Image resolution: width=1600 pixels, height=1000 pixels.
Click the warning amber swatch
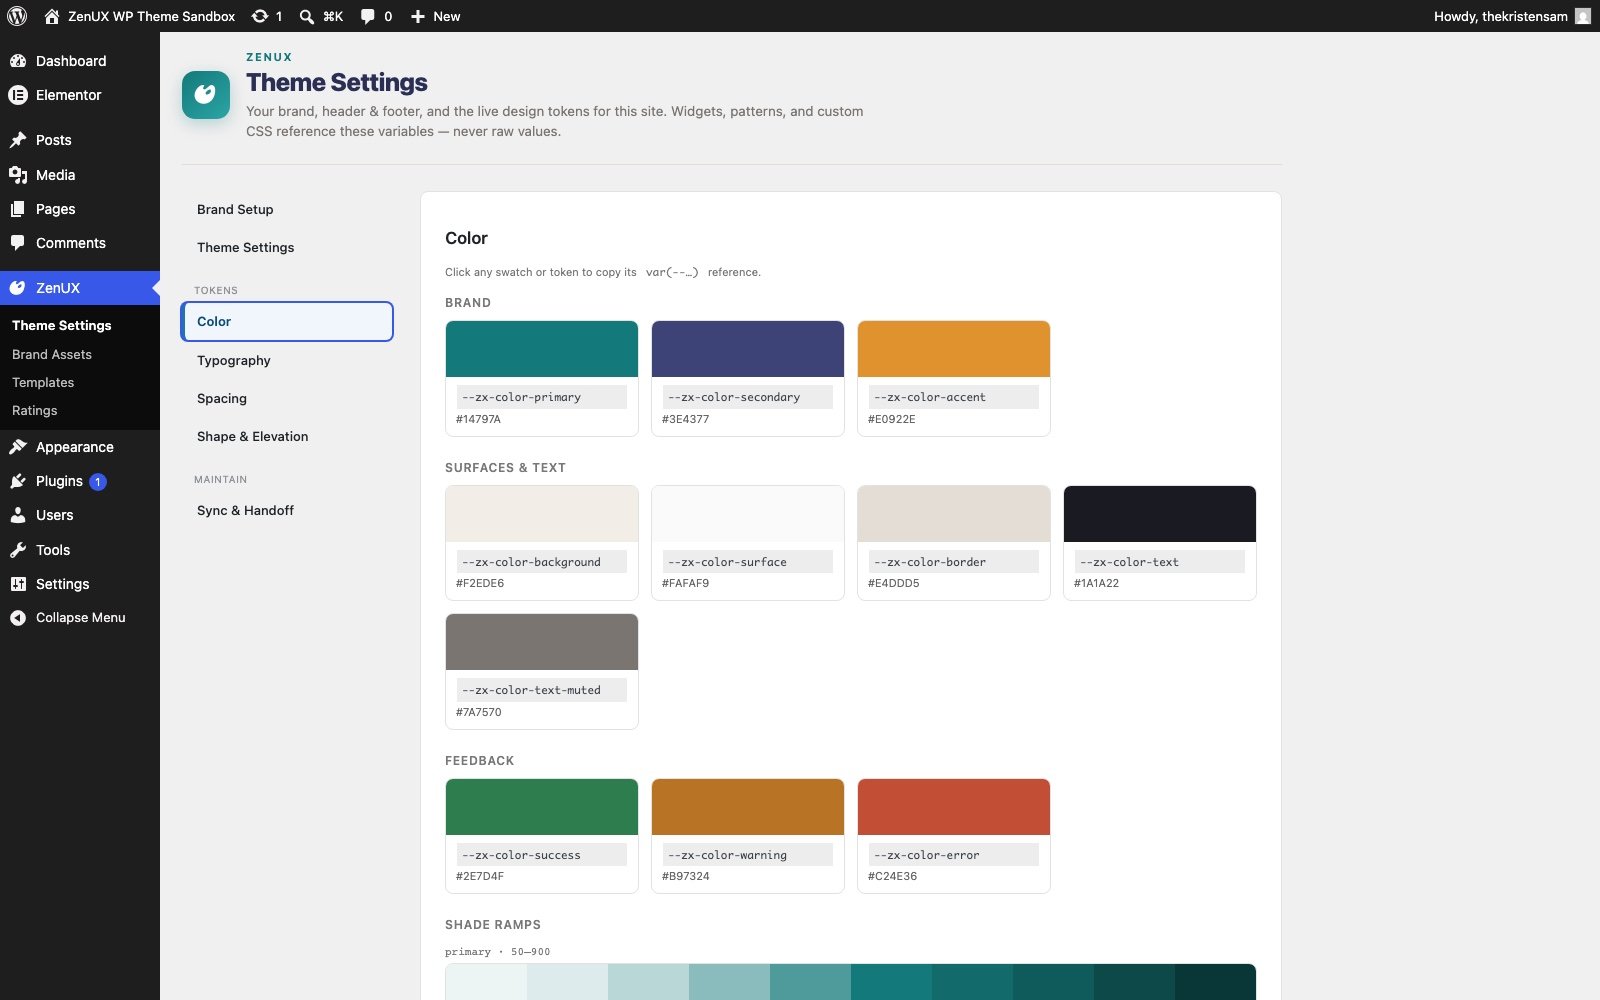[x=748, y=807]
